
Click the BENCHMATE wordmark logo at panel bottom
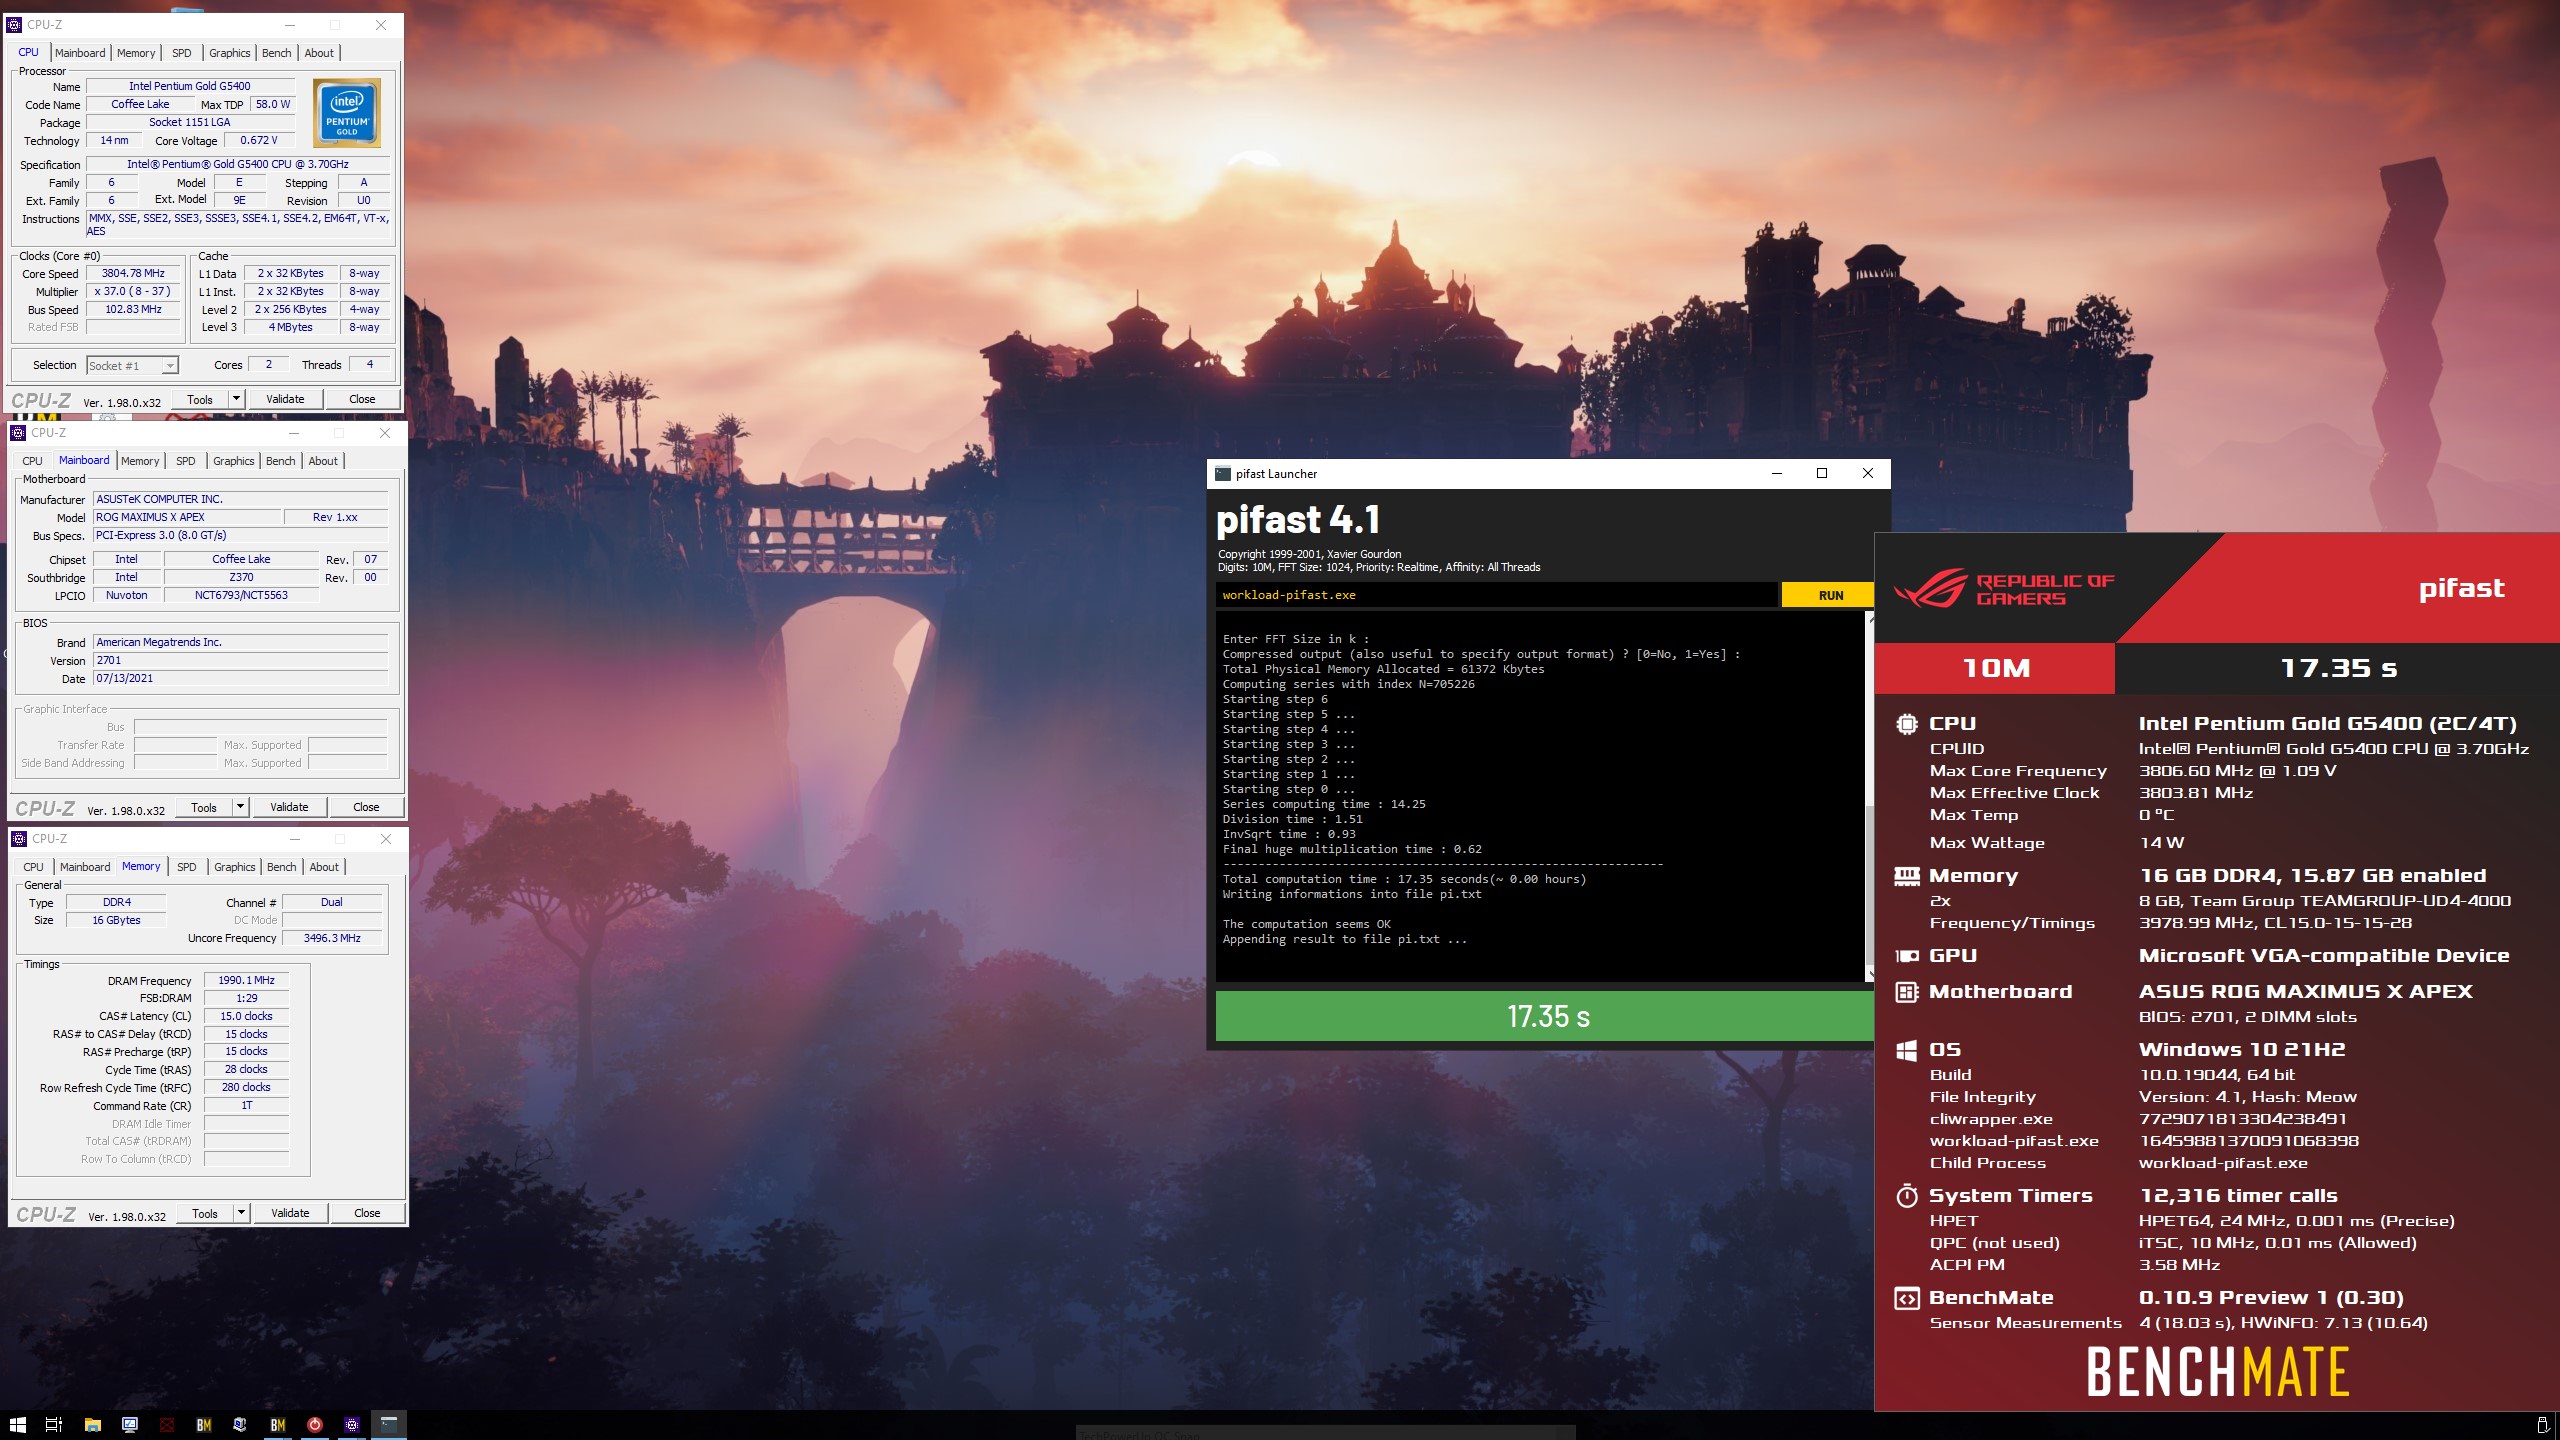pyautogui.click(x=2217, y=1372)
